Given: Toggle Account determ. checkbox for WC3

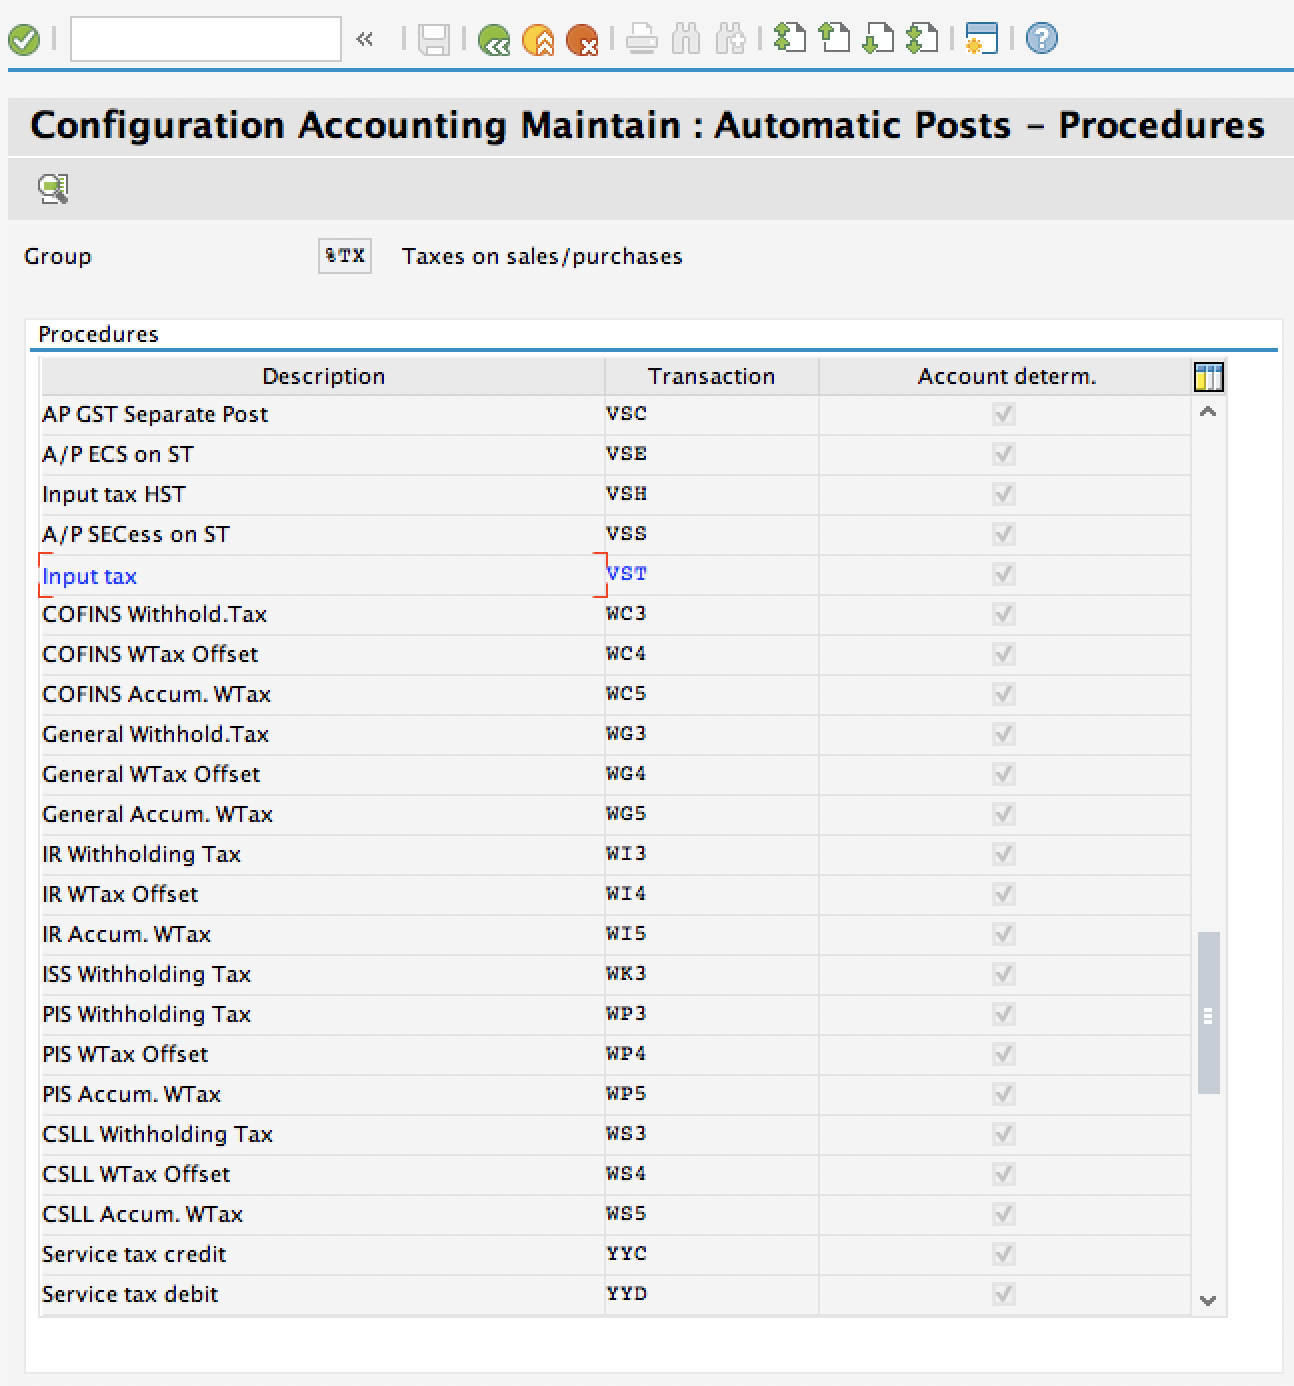Looking at the screenshot, I should point(1004,614).
